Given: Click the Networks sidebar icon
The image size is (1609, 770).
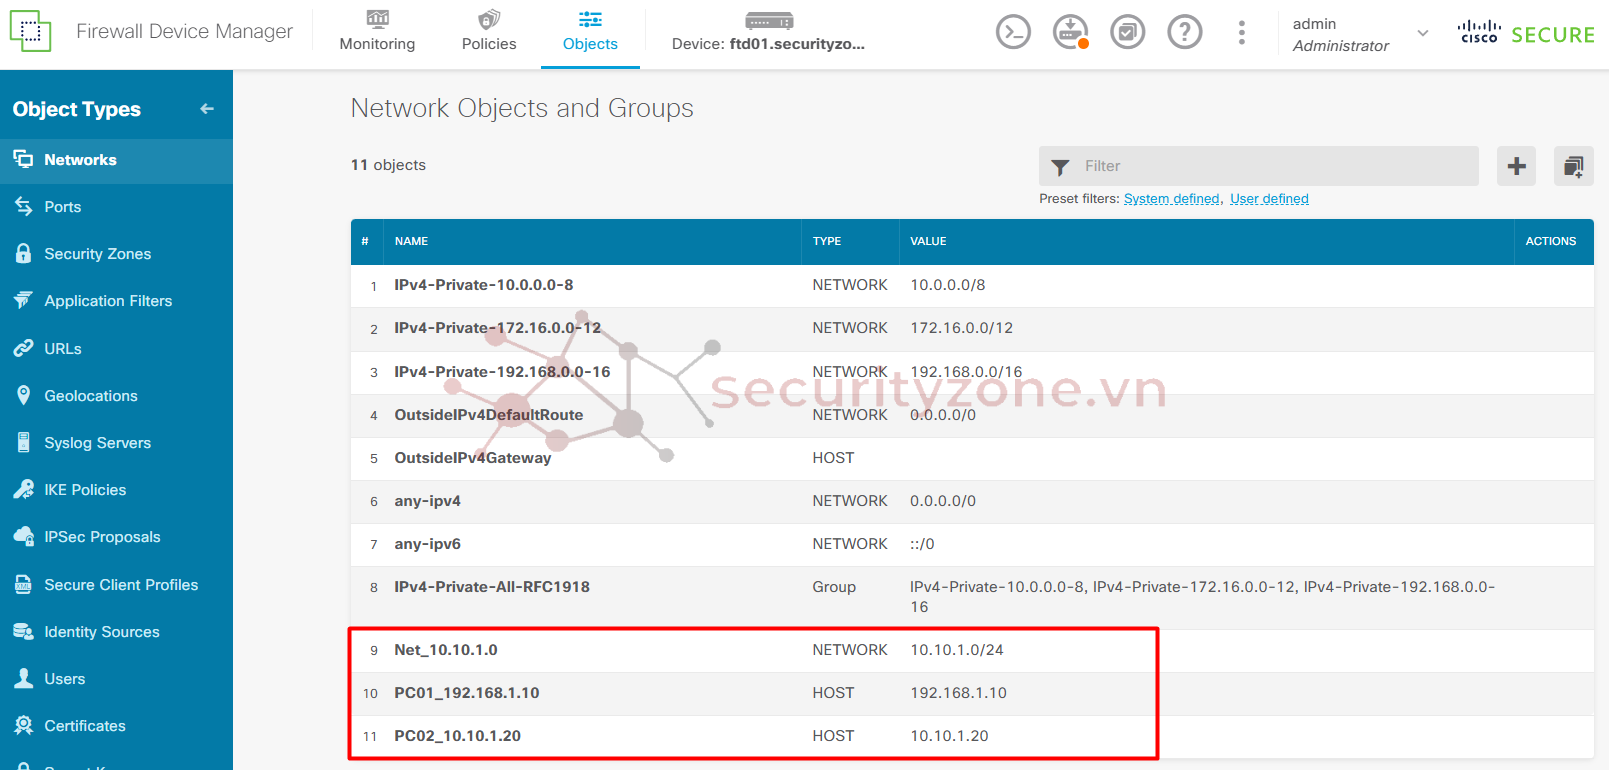Looking at the screenshot, I should pyautogui.click(x=23, y=159).
